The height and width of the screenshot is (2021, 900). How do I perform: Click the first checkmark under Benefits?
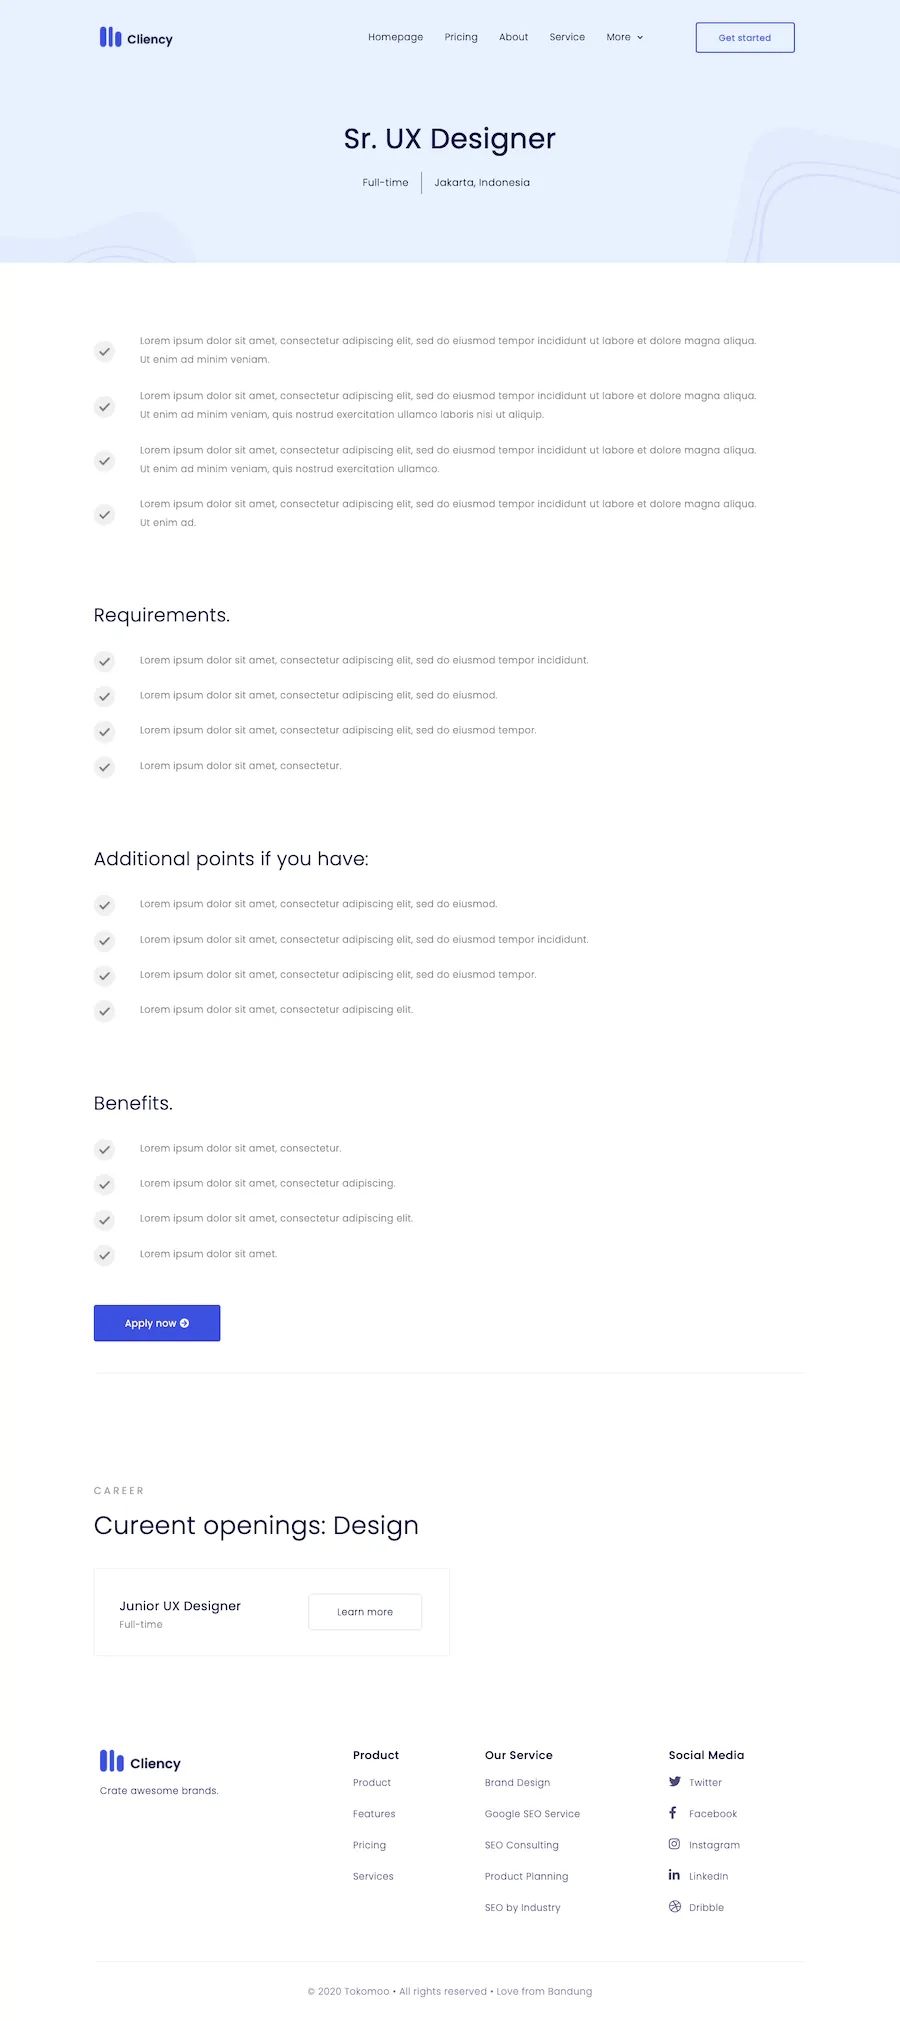pos(104,1149)
